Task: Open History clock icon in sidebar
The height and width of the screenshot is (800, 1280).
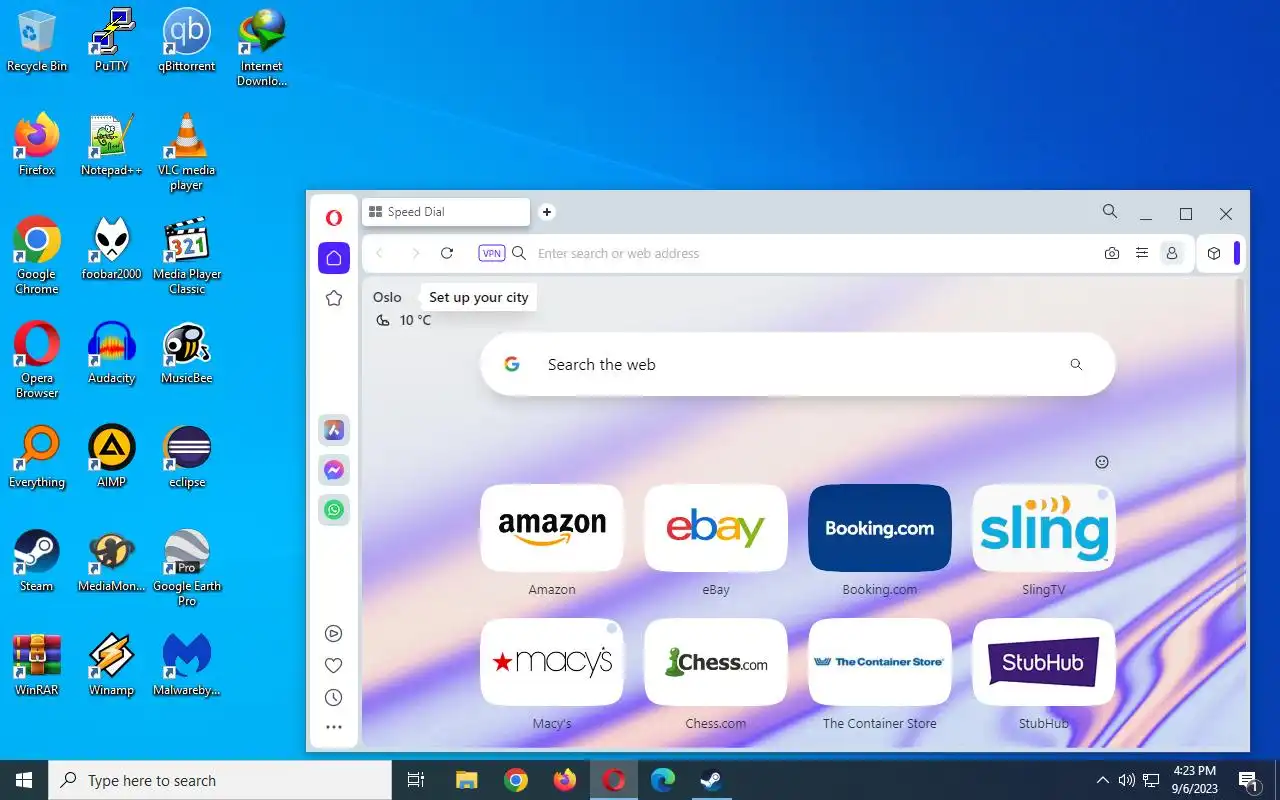Action: (334, 697)
